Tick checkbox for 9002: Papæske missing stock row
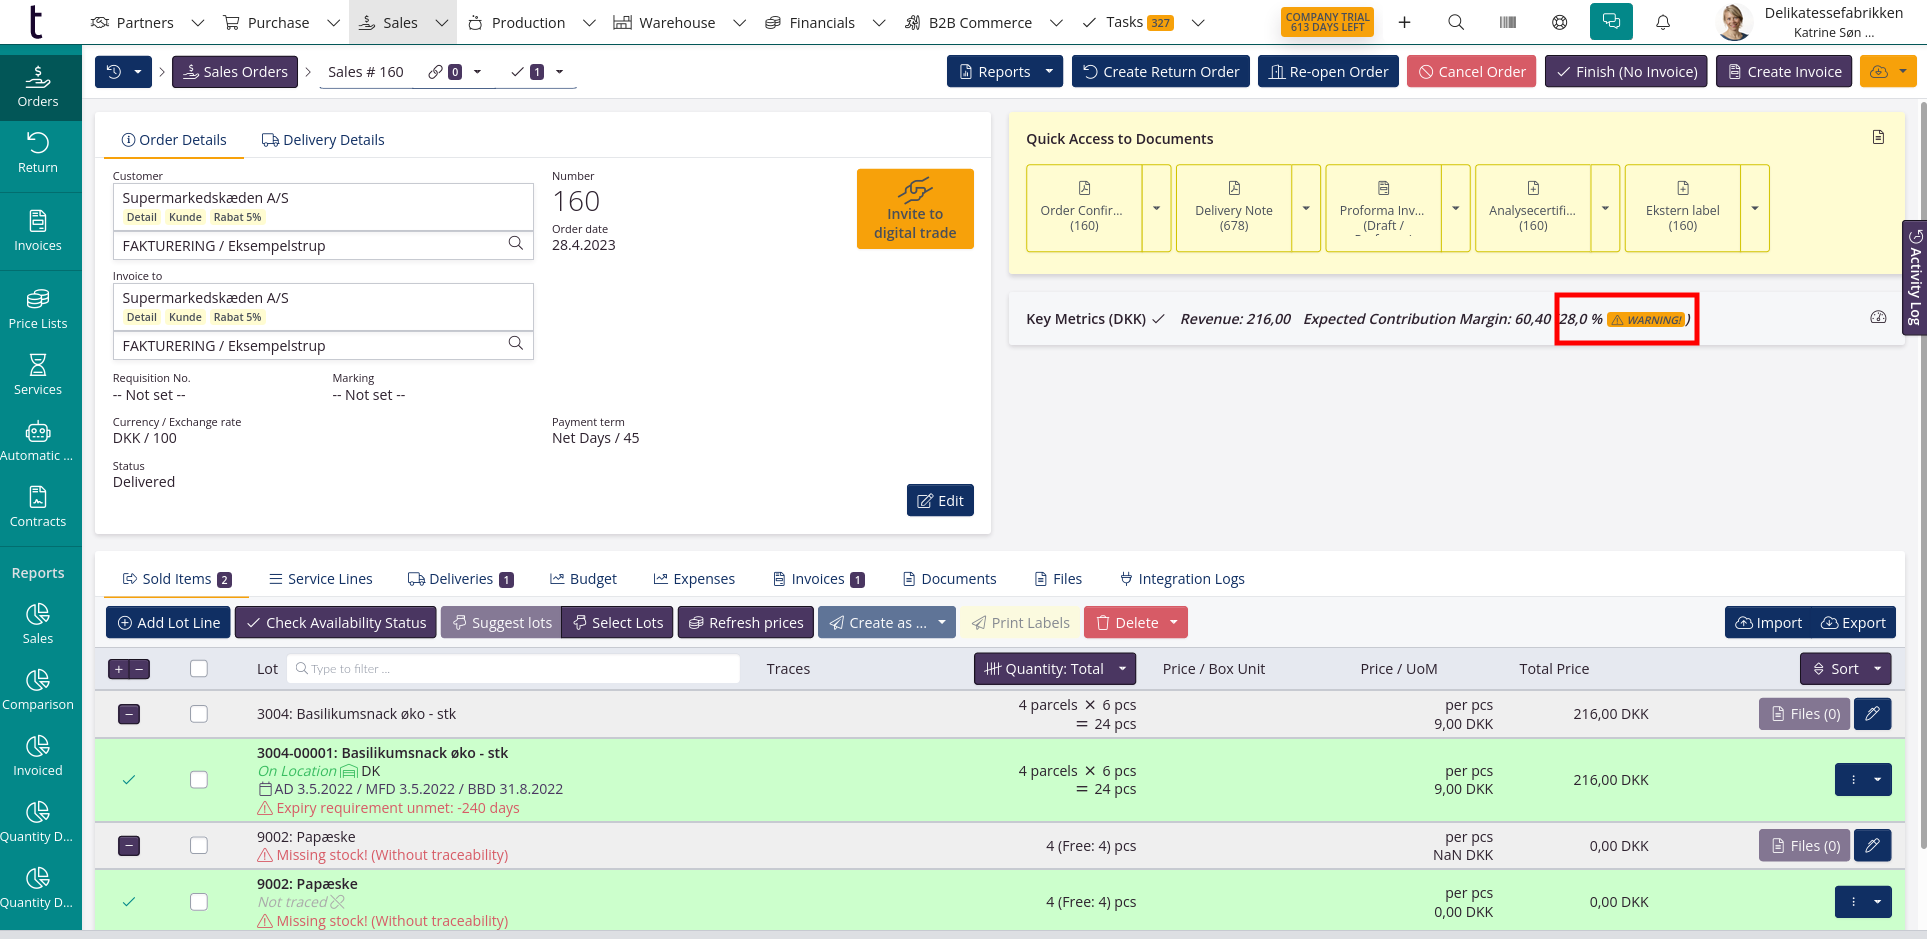 (199, 846)
